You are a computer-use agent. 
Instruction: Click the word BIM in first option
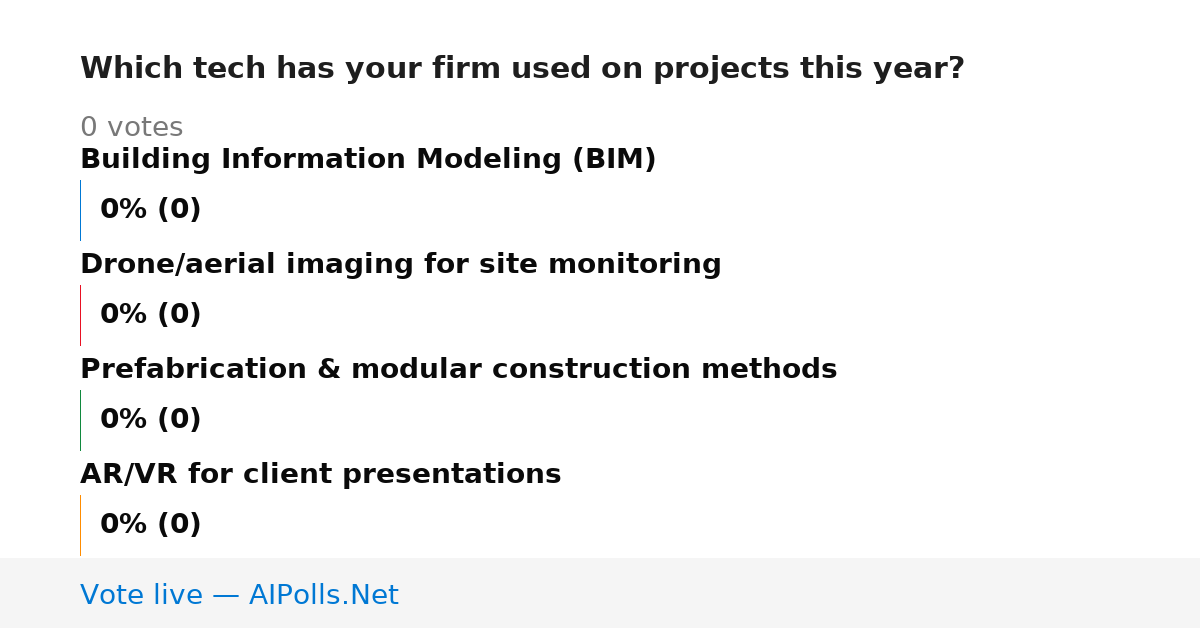click(x=614, y=160)
